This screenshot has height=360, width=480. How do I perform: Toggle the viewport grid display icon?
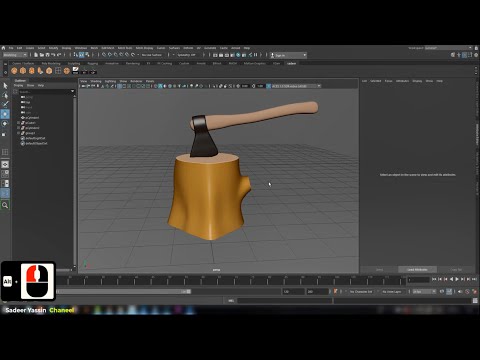[119, 86]
